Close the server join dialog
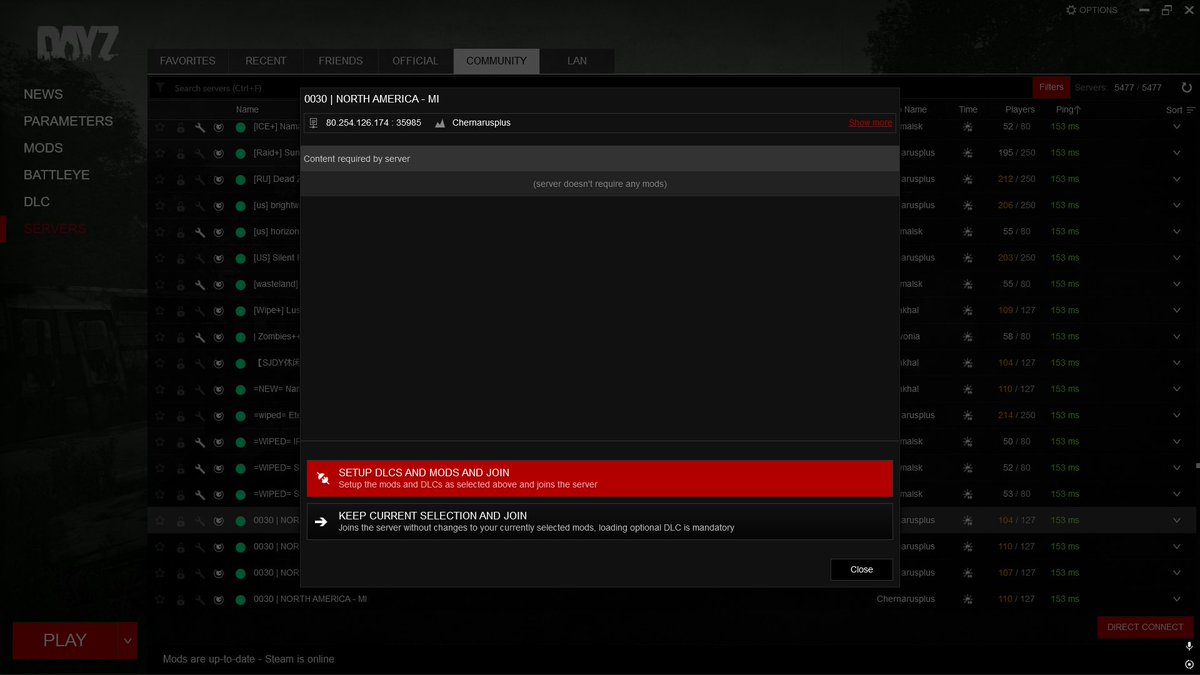The image size is (1200, 675). pyautogui.click(x=862, y=569)
